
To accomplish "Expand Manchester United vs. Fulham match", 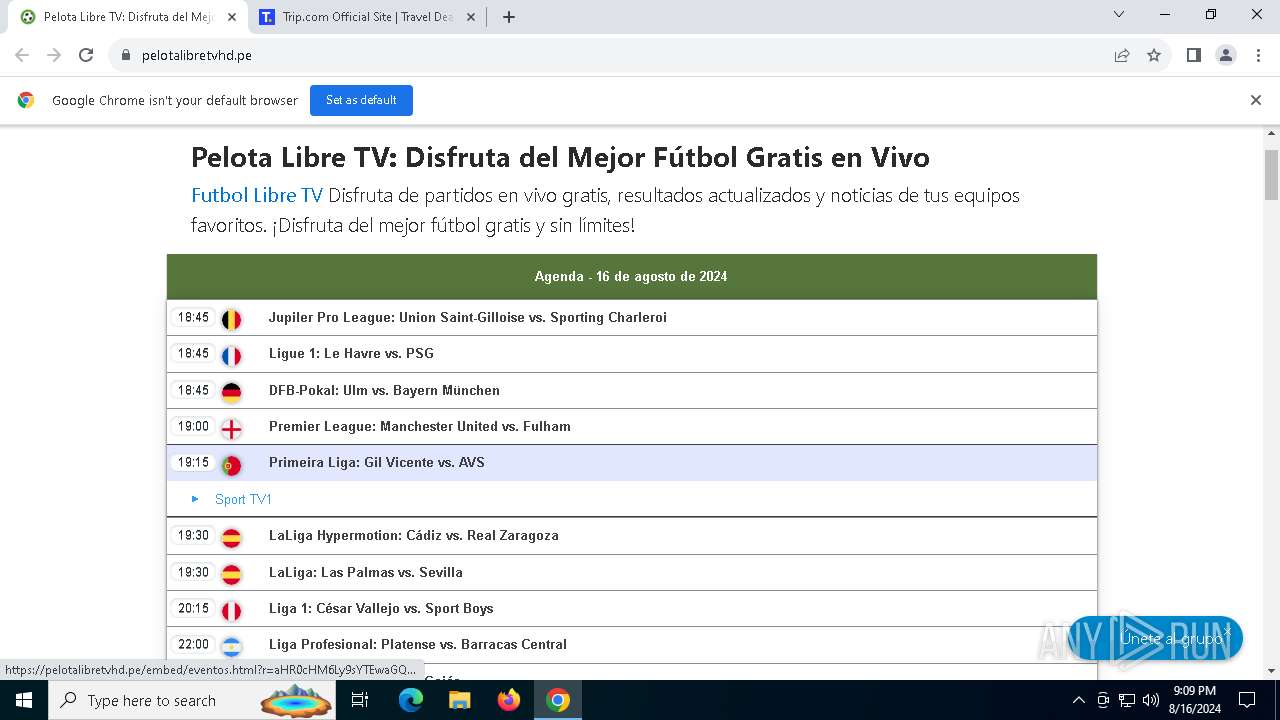I will tap(631, 426).
